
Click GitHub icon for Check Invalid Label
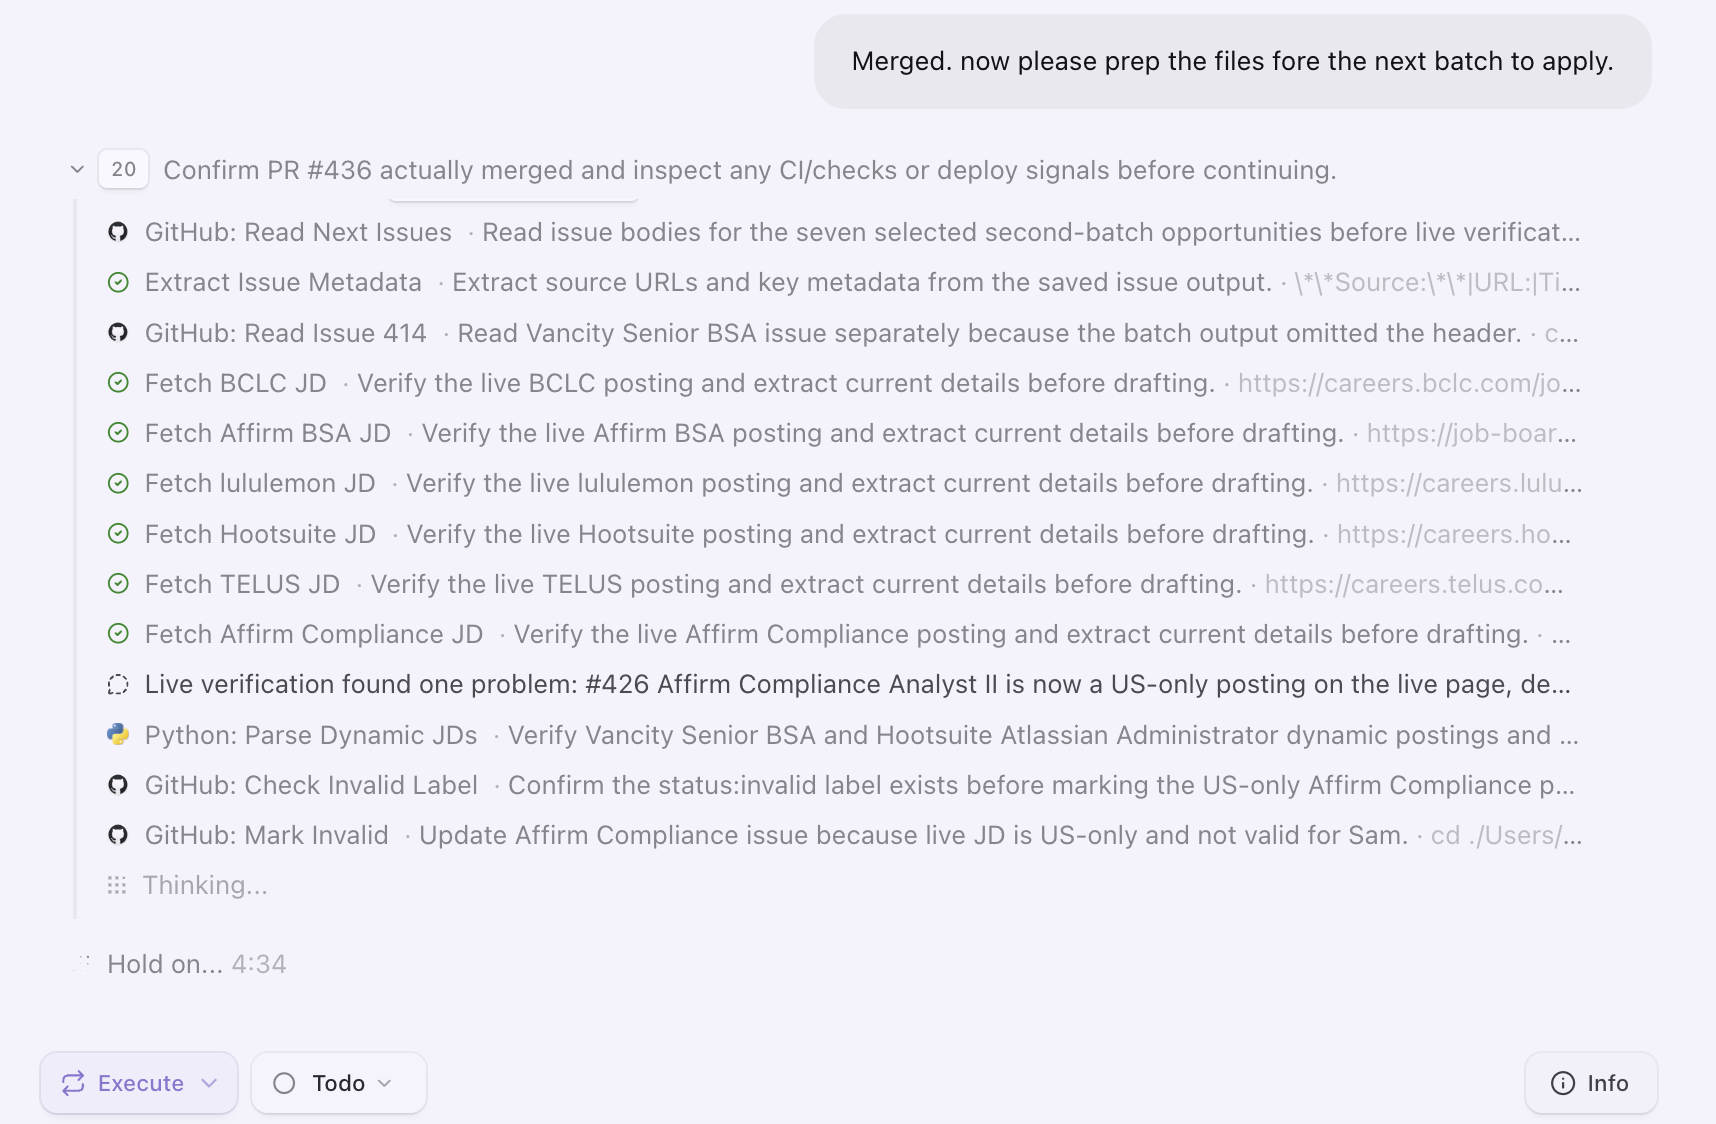pyautogui.click(x=118, y=785)
